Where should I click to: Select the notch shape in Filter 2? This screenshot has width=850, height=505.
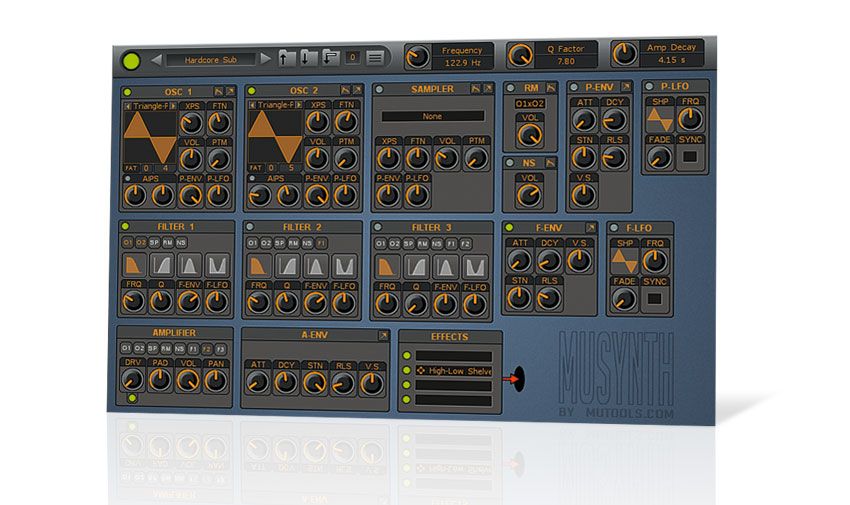point(344,266)
